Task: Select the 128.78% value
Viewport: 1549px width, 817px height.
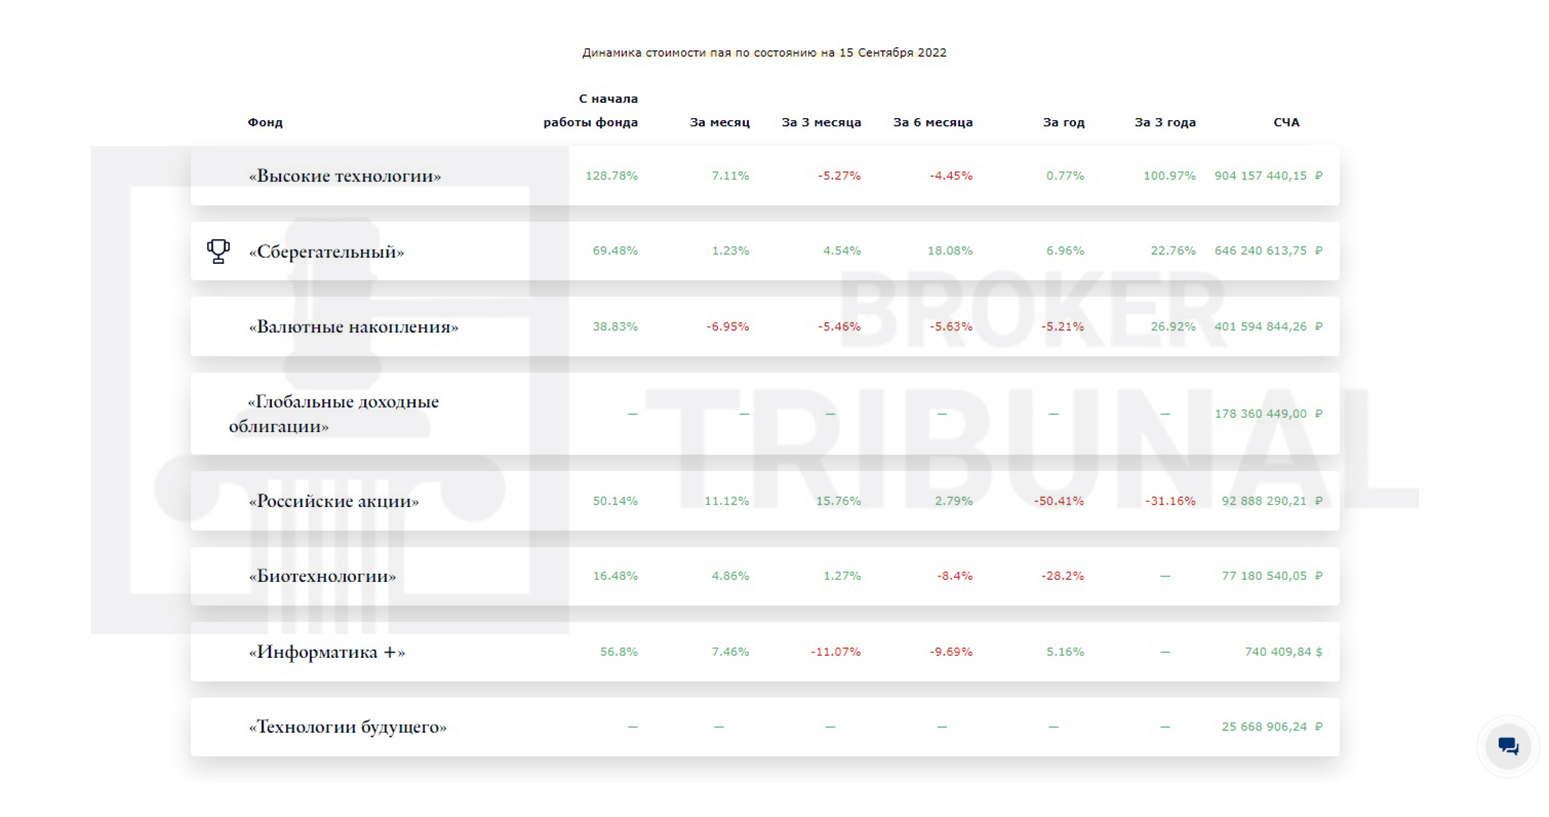Action: coord(611,176)
